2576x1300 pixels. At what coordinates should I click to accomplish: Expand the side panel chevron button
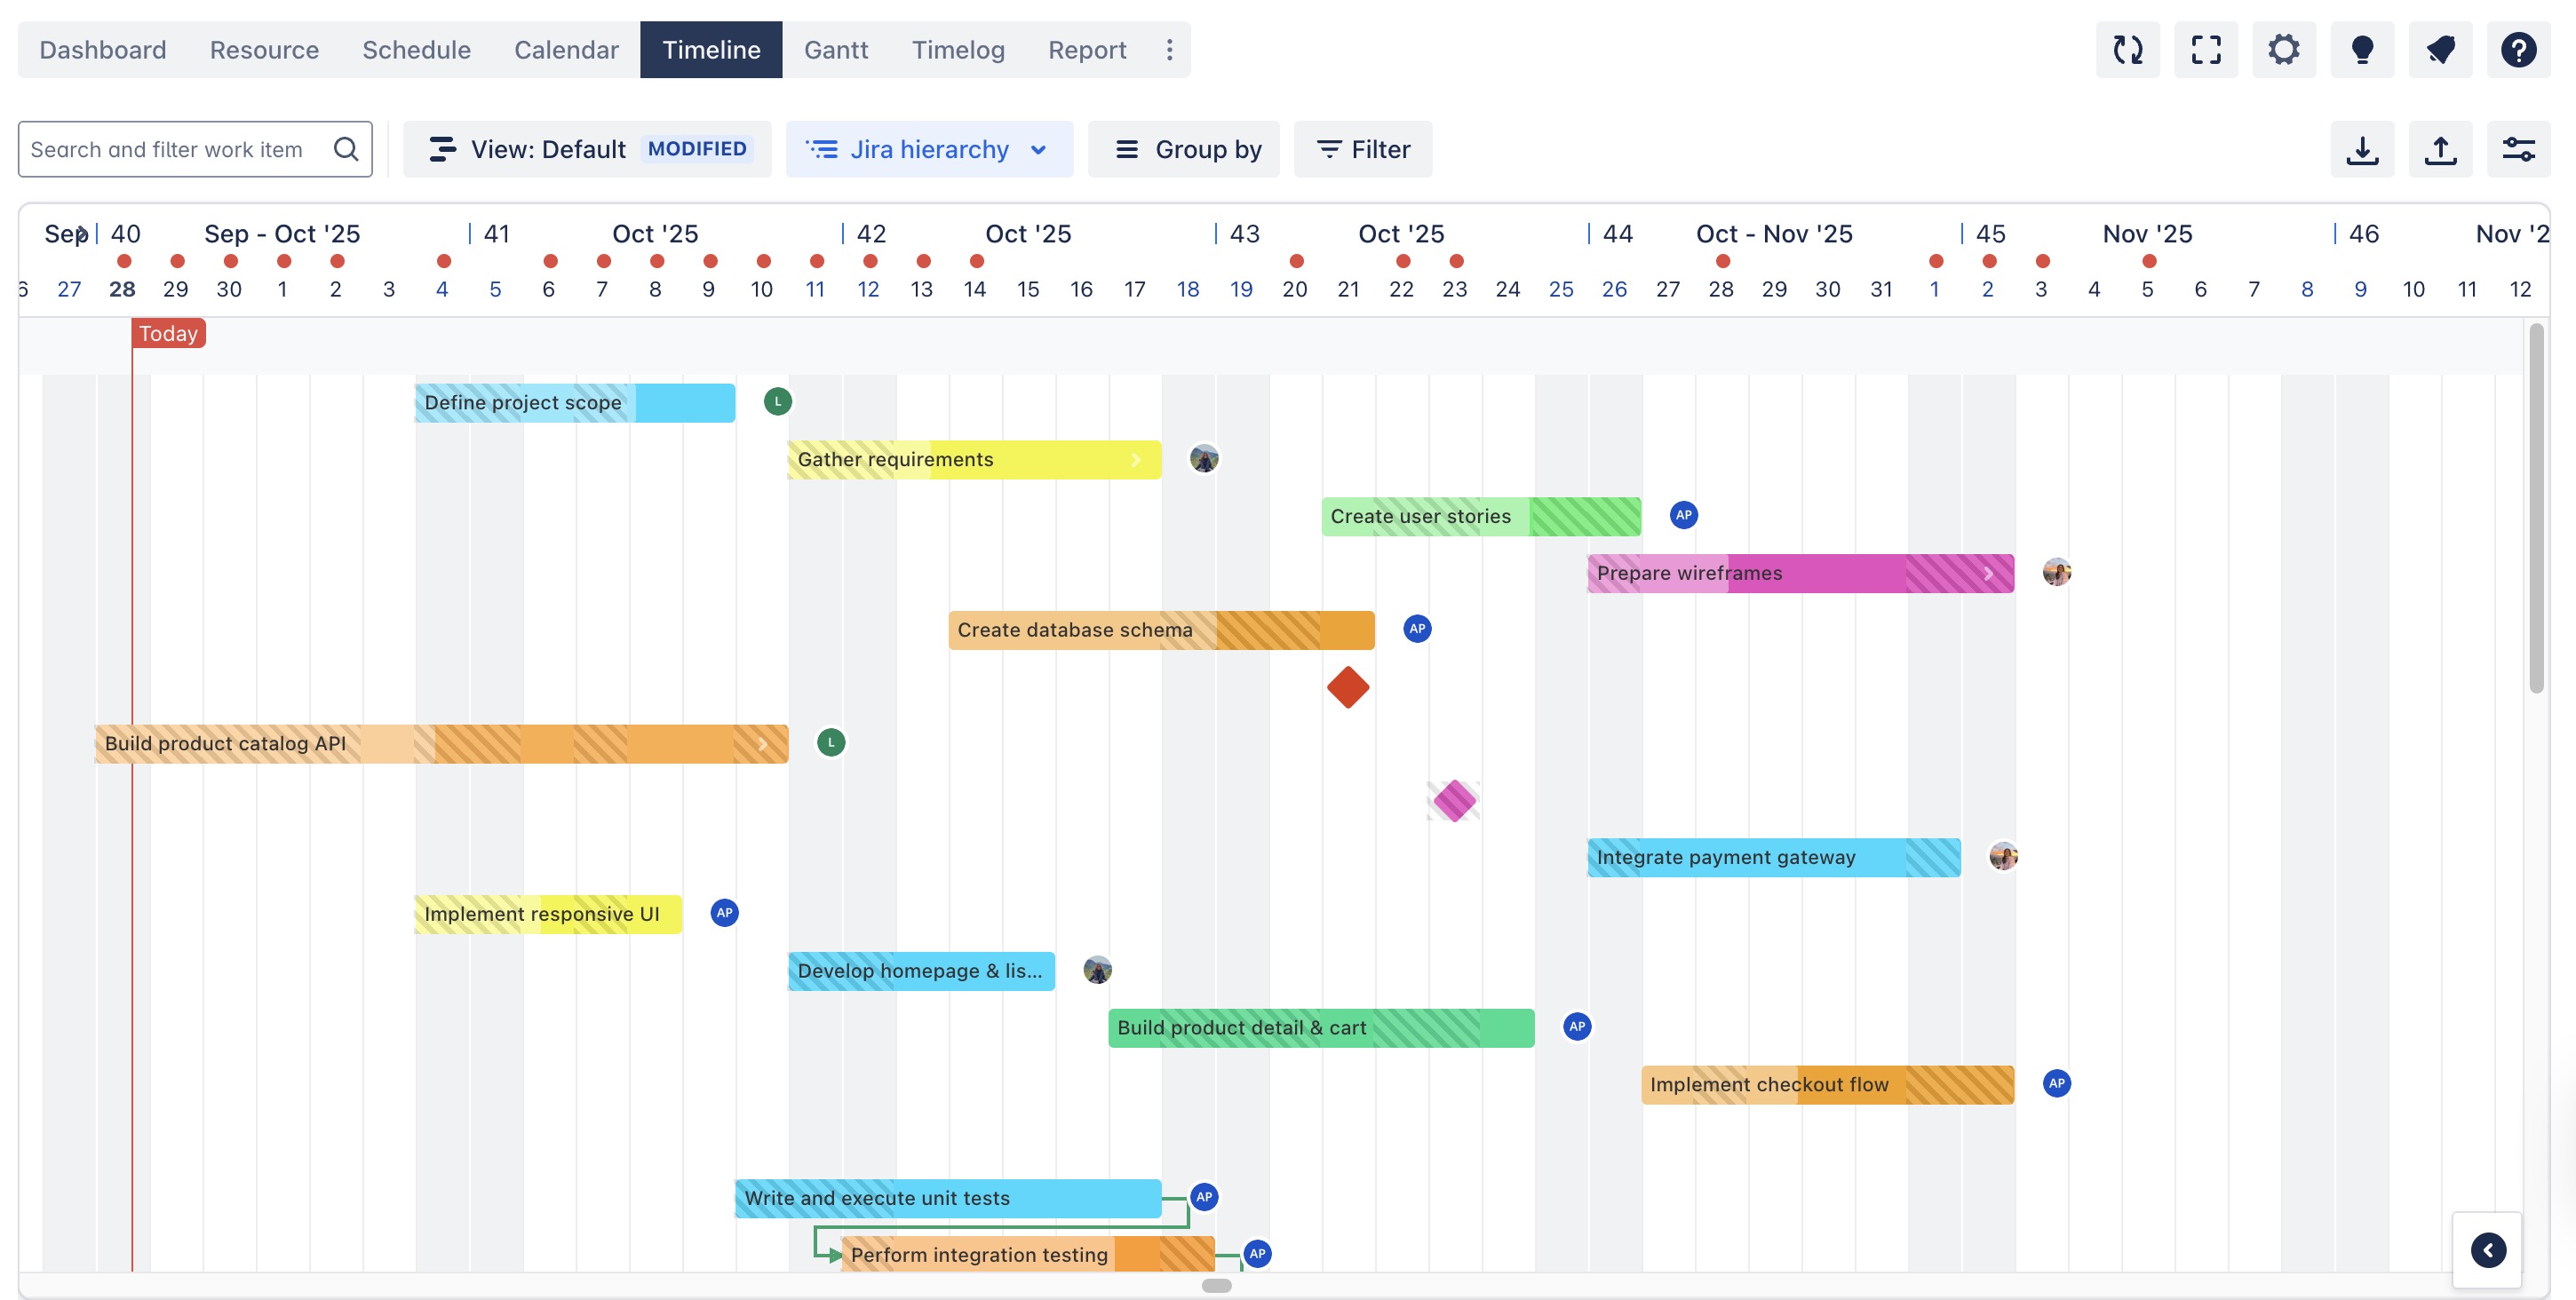coord(2487,1249)
